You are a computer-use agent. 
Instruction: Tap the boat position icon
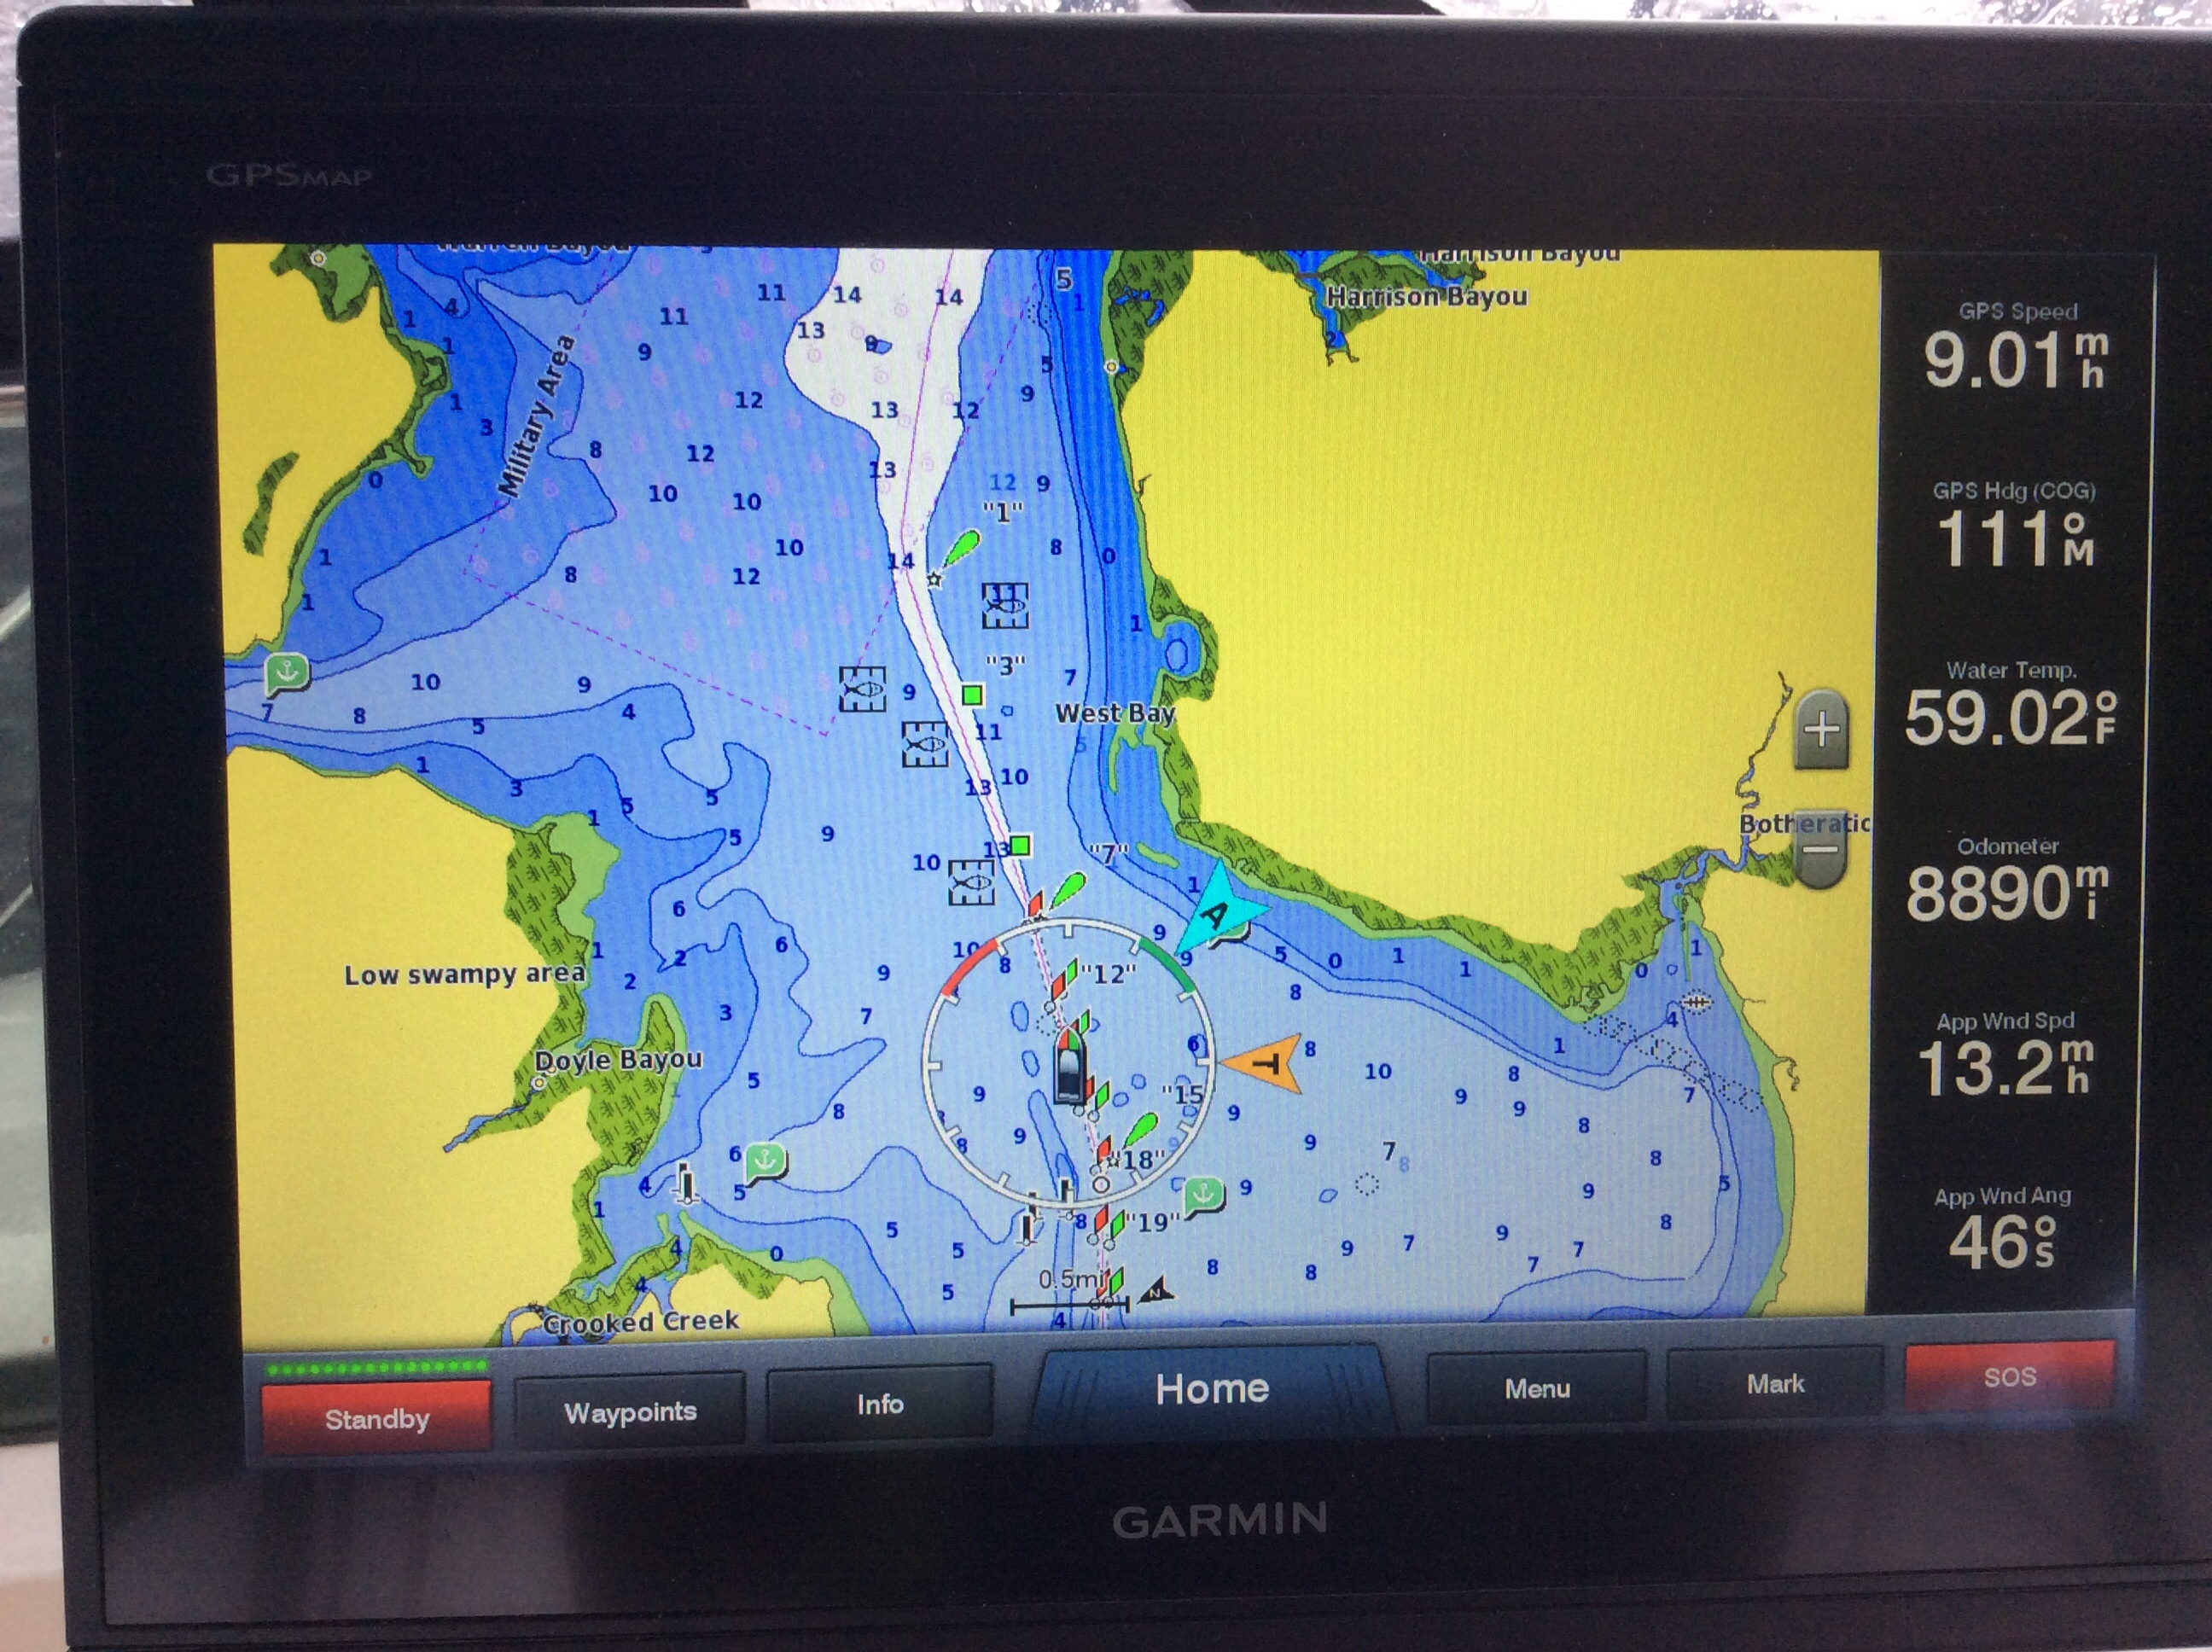pos(1069,1068)
